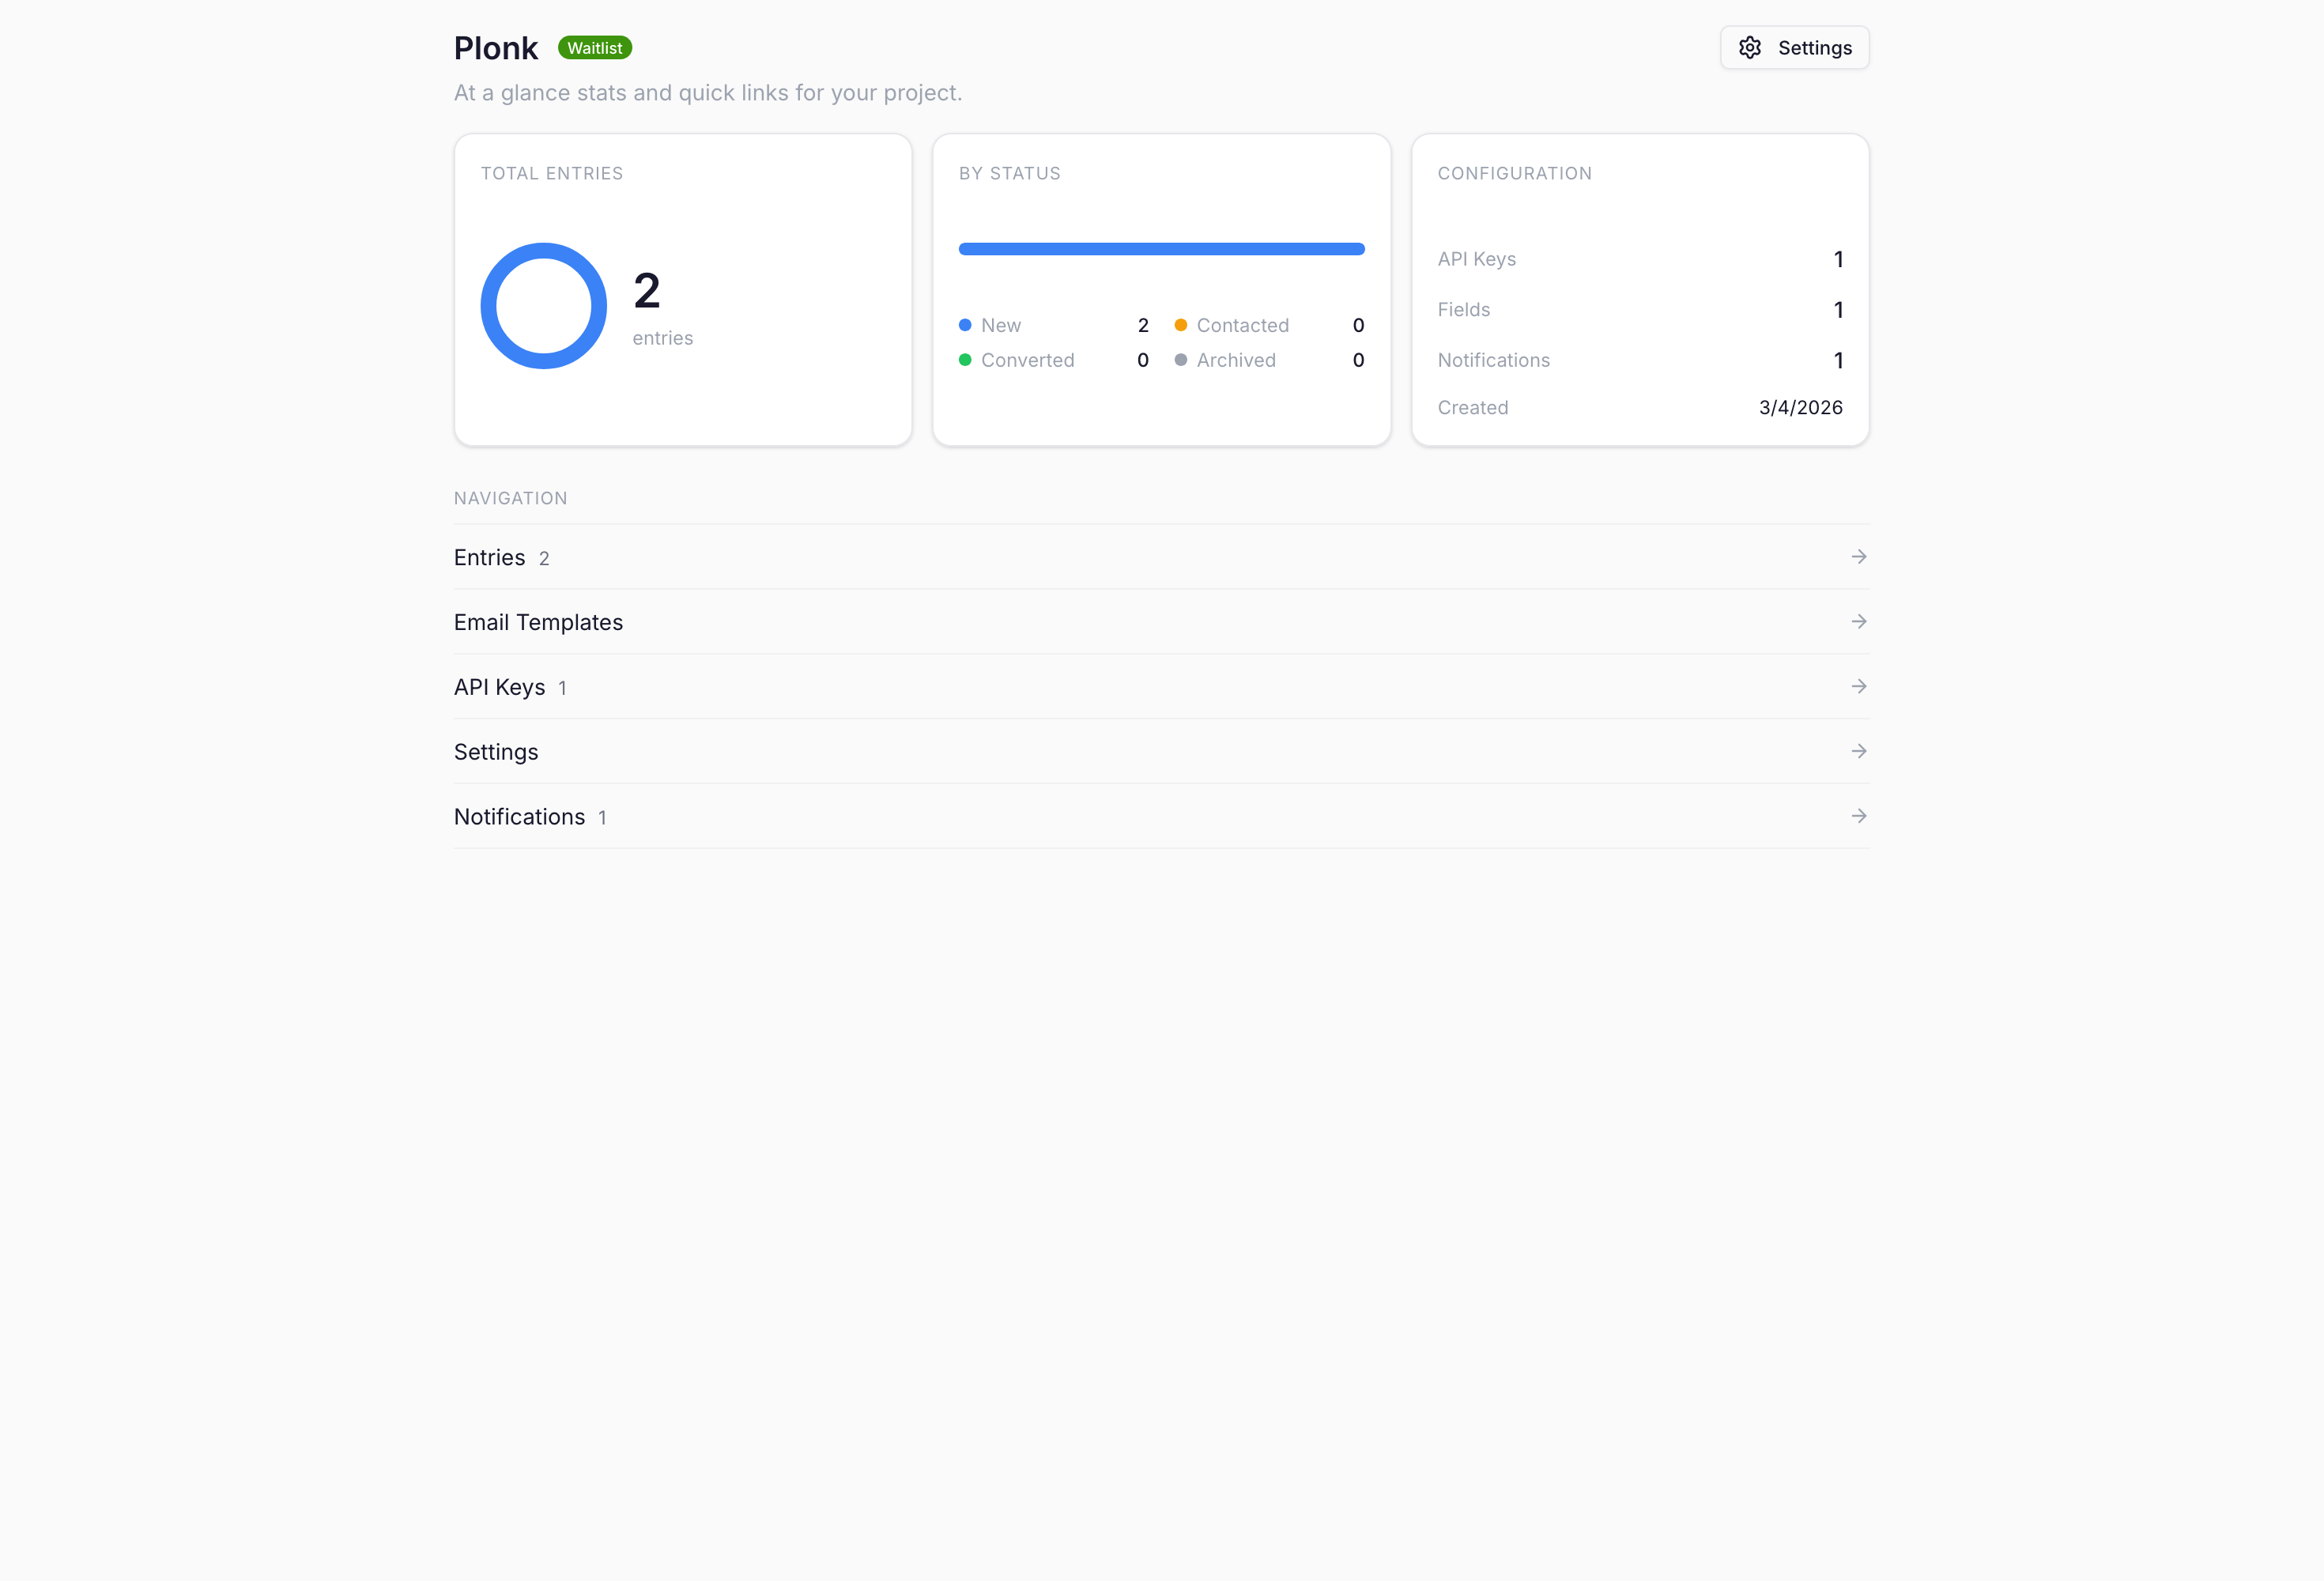Screen dimensions: 2324x1581
Task: Click the blue donut chart ring
Action: 489,306
